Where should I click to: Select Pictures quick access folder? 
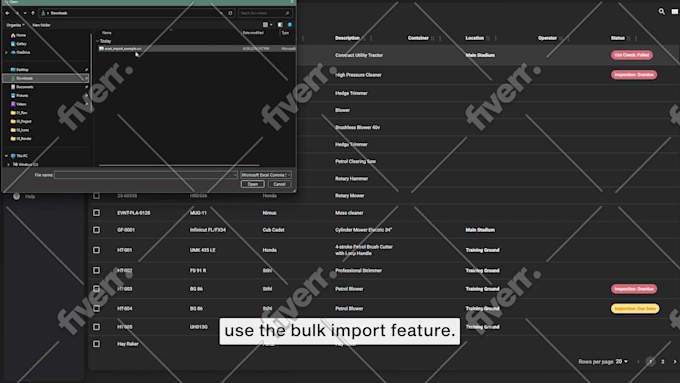tap(19, 95)
